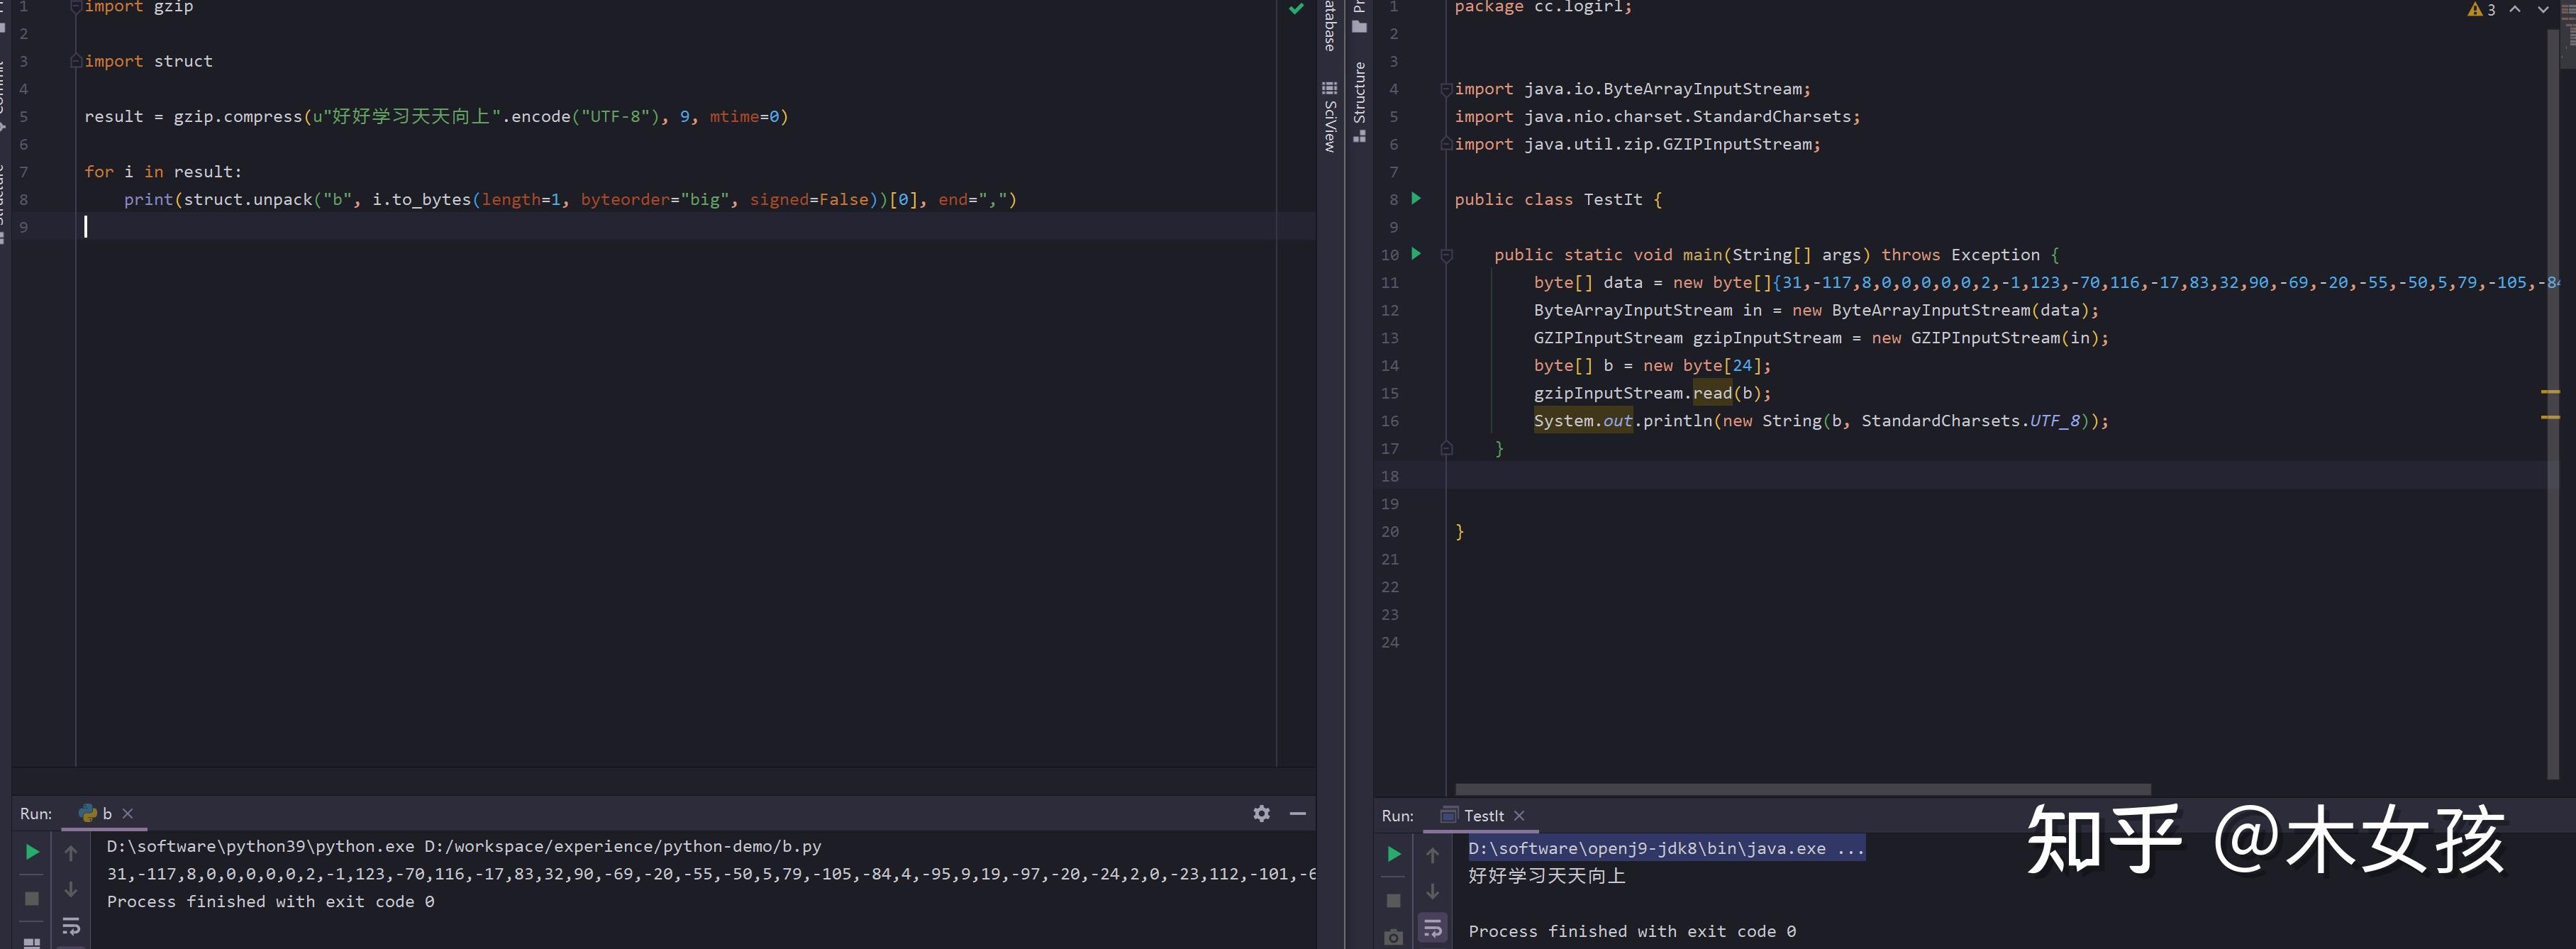Click the horizontal scrollbar beneath the Java editor
2576x949 pixels.
coord(1800,789)
